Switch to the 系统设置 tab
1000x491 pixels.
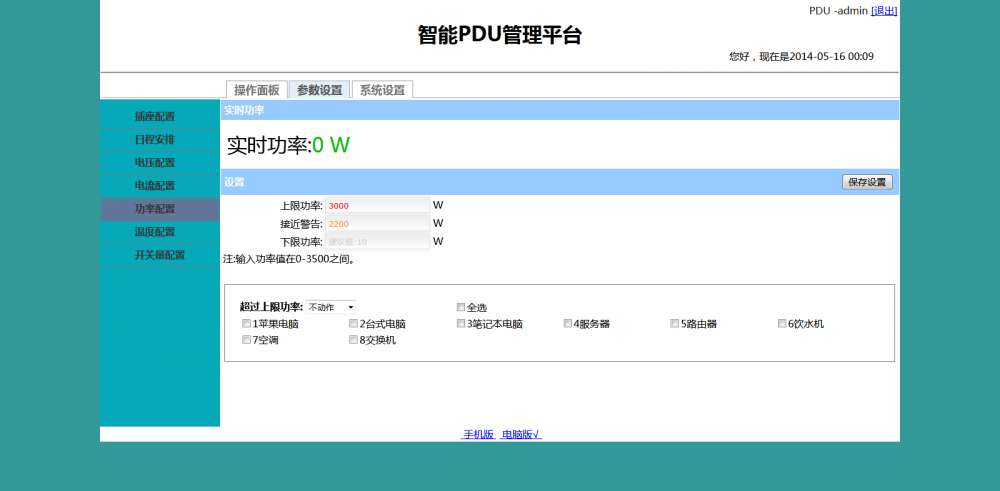(x=382, y=90)
